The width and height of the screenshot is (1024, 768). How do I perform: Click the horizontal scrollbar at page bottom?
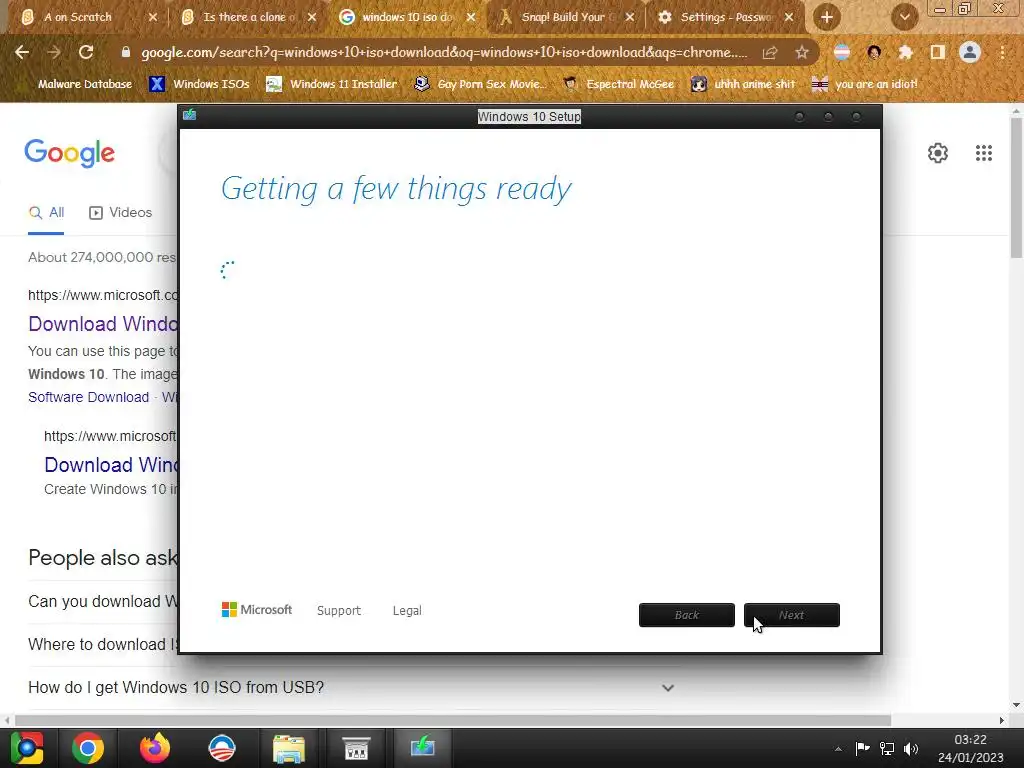click(453, 720)
